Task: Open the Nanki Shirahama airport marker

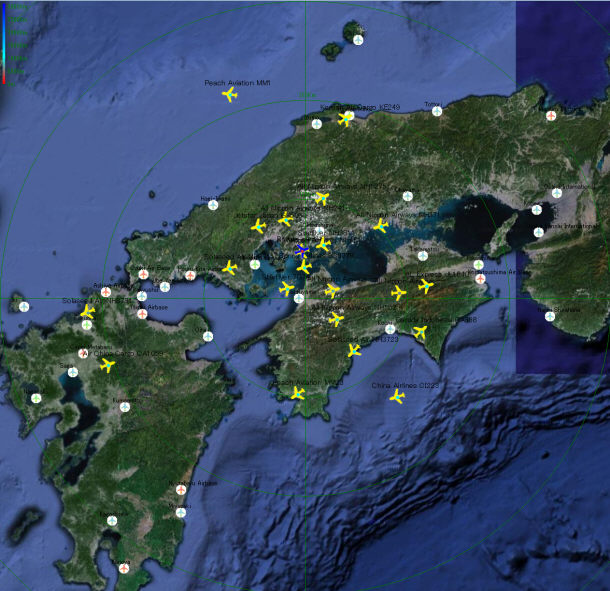Action: [x=549, y=316]
